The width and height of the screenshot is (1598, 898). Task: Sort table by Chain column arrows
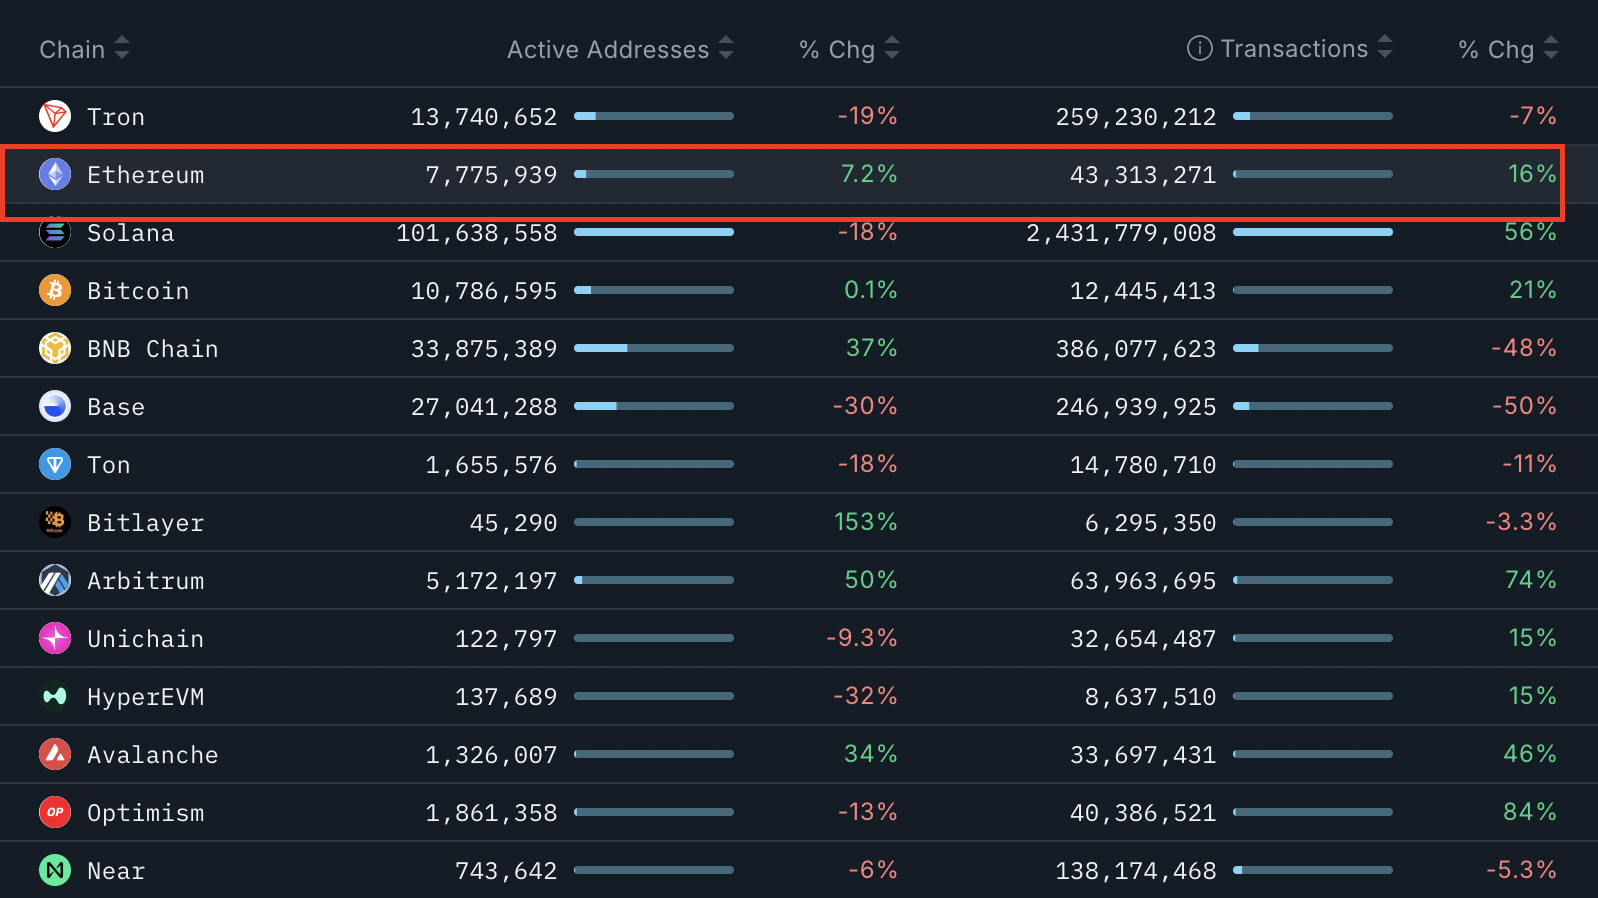coord(122,48)
